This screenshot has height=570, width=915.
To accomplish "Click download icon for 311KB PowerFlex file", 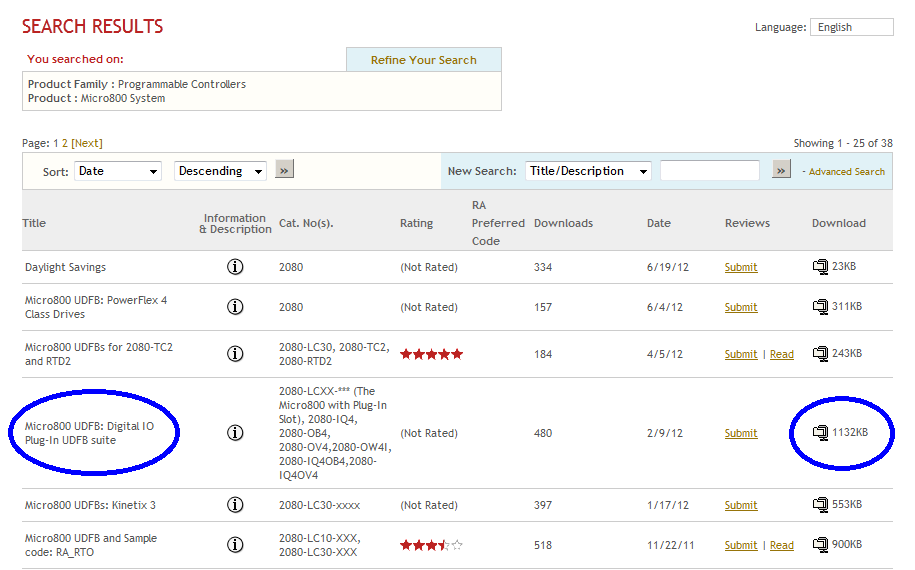I will tap(820, 307).
